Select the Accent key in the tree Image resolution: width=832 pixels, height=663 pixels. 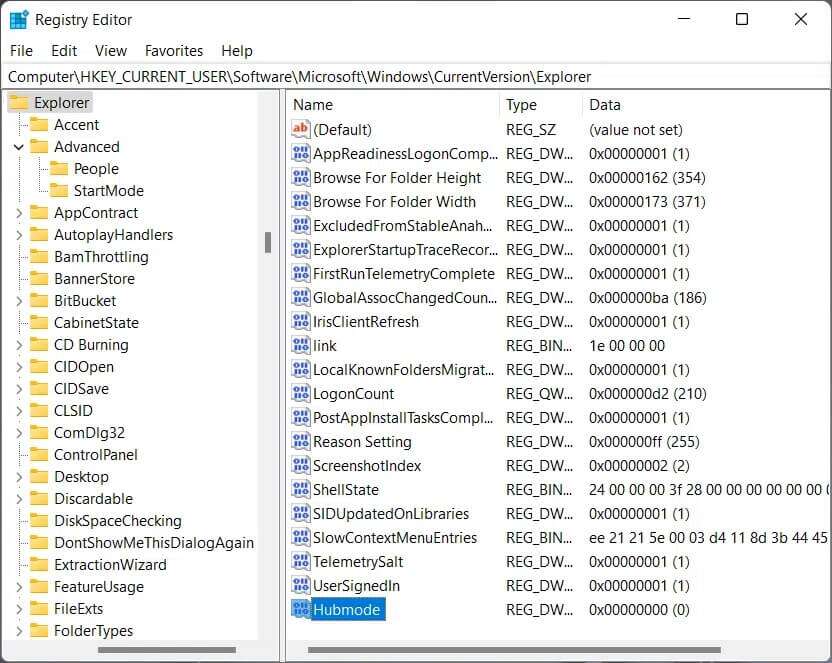coord(76,125)
